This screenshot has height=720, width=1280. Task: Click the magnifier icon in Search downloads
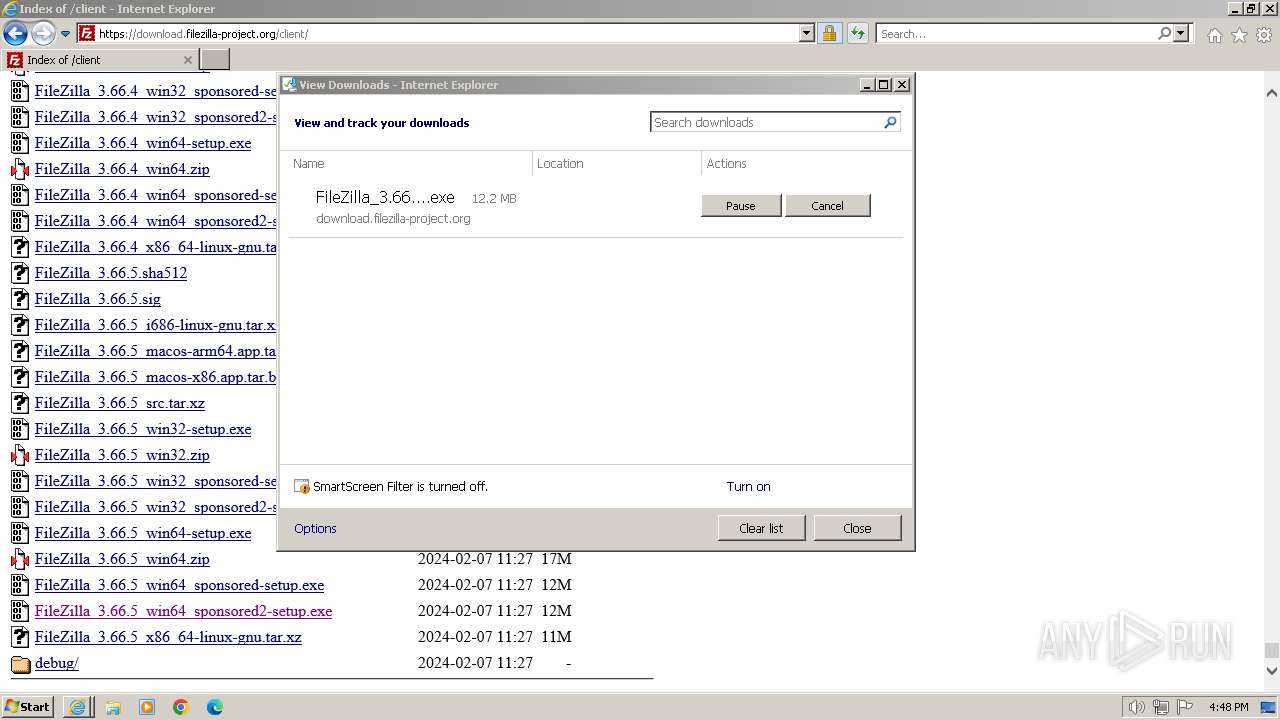point(890,122)
